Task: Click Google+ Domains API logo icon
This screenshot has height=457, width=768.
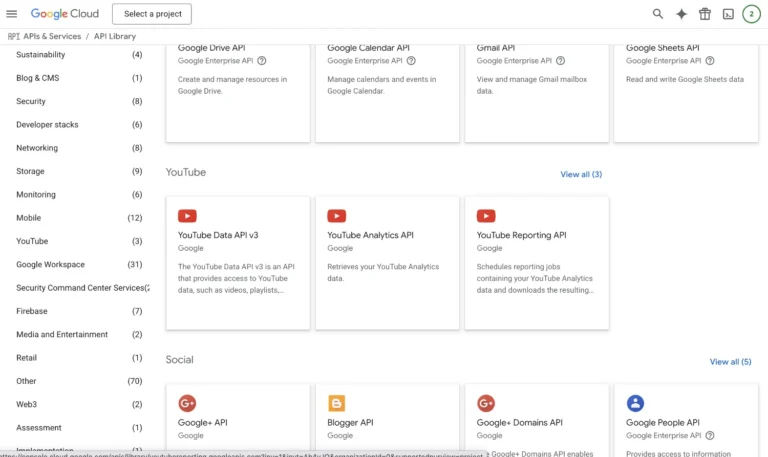Action: tap(486, 403)
